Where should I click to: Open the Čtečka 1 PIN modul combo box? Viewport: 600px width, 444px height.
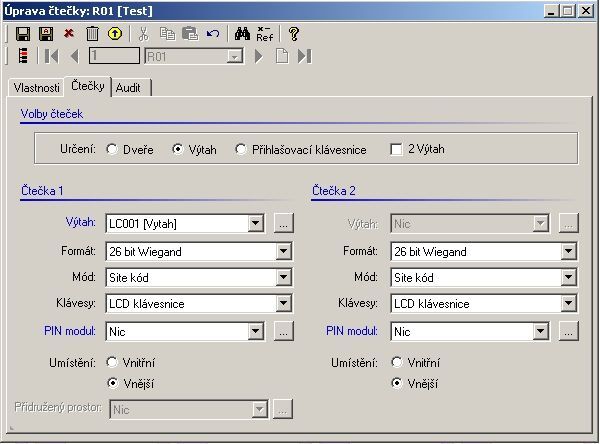coord(256,331)
